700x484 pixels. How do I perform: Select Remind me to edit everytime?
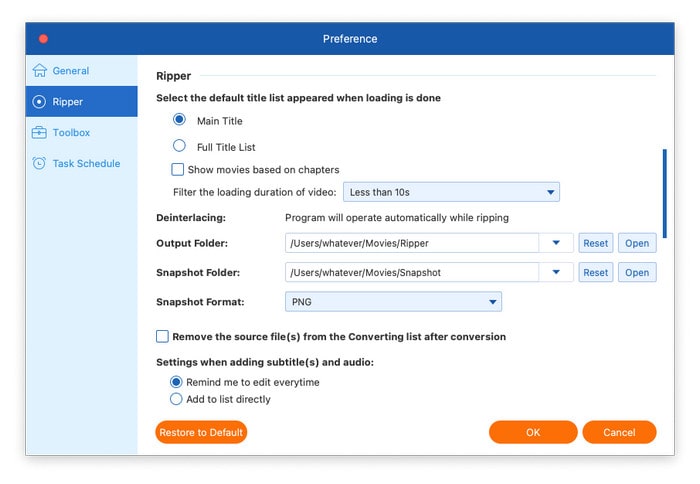(177, 382)
